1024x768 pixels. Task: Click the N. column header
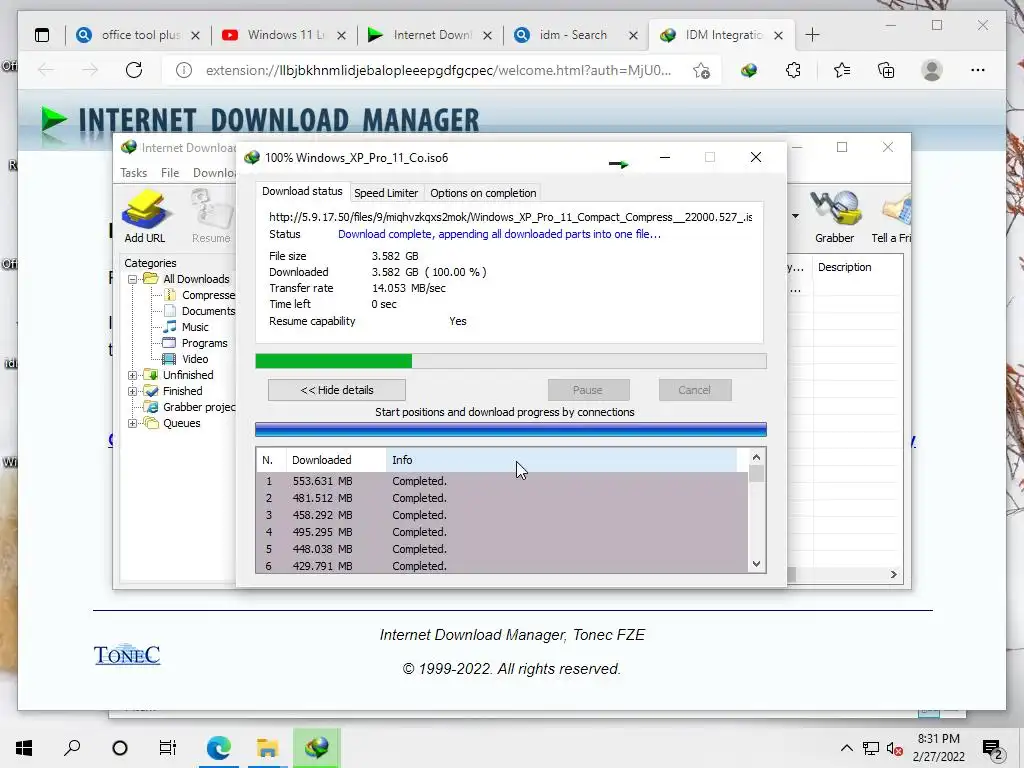(x=270, y=460)
